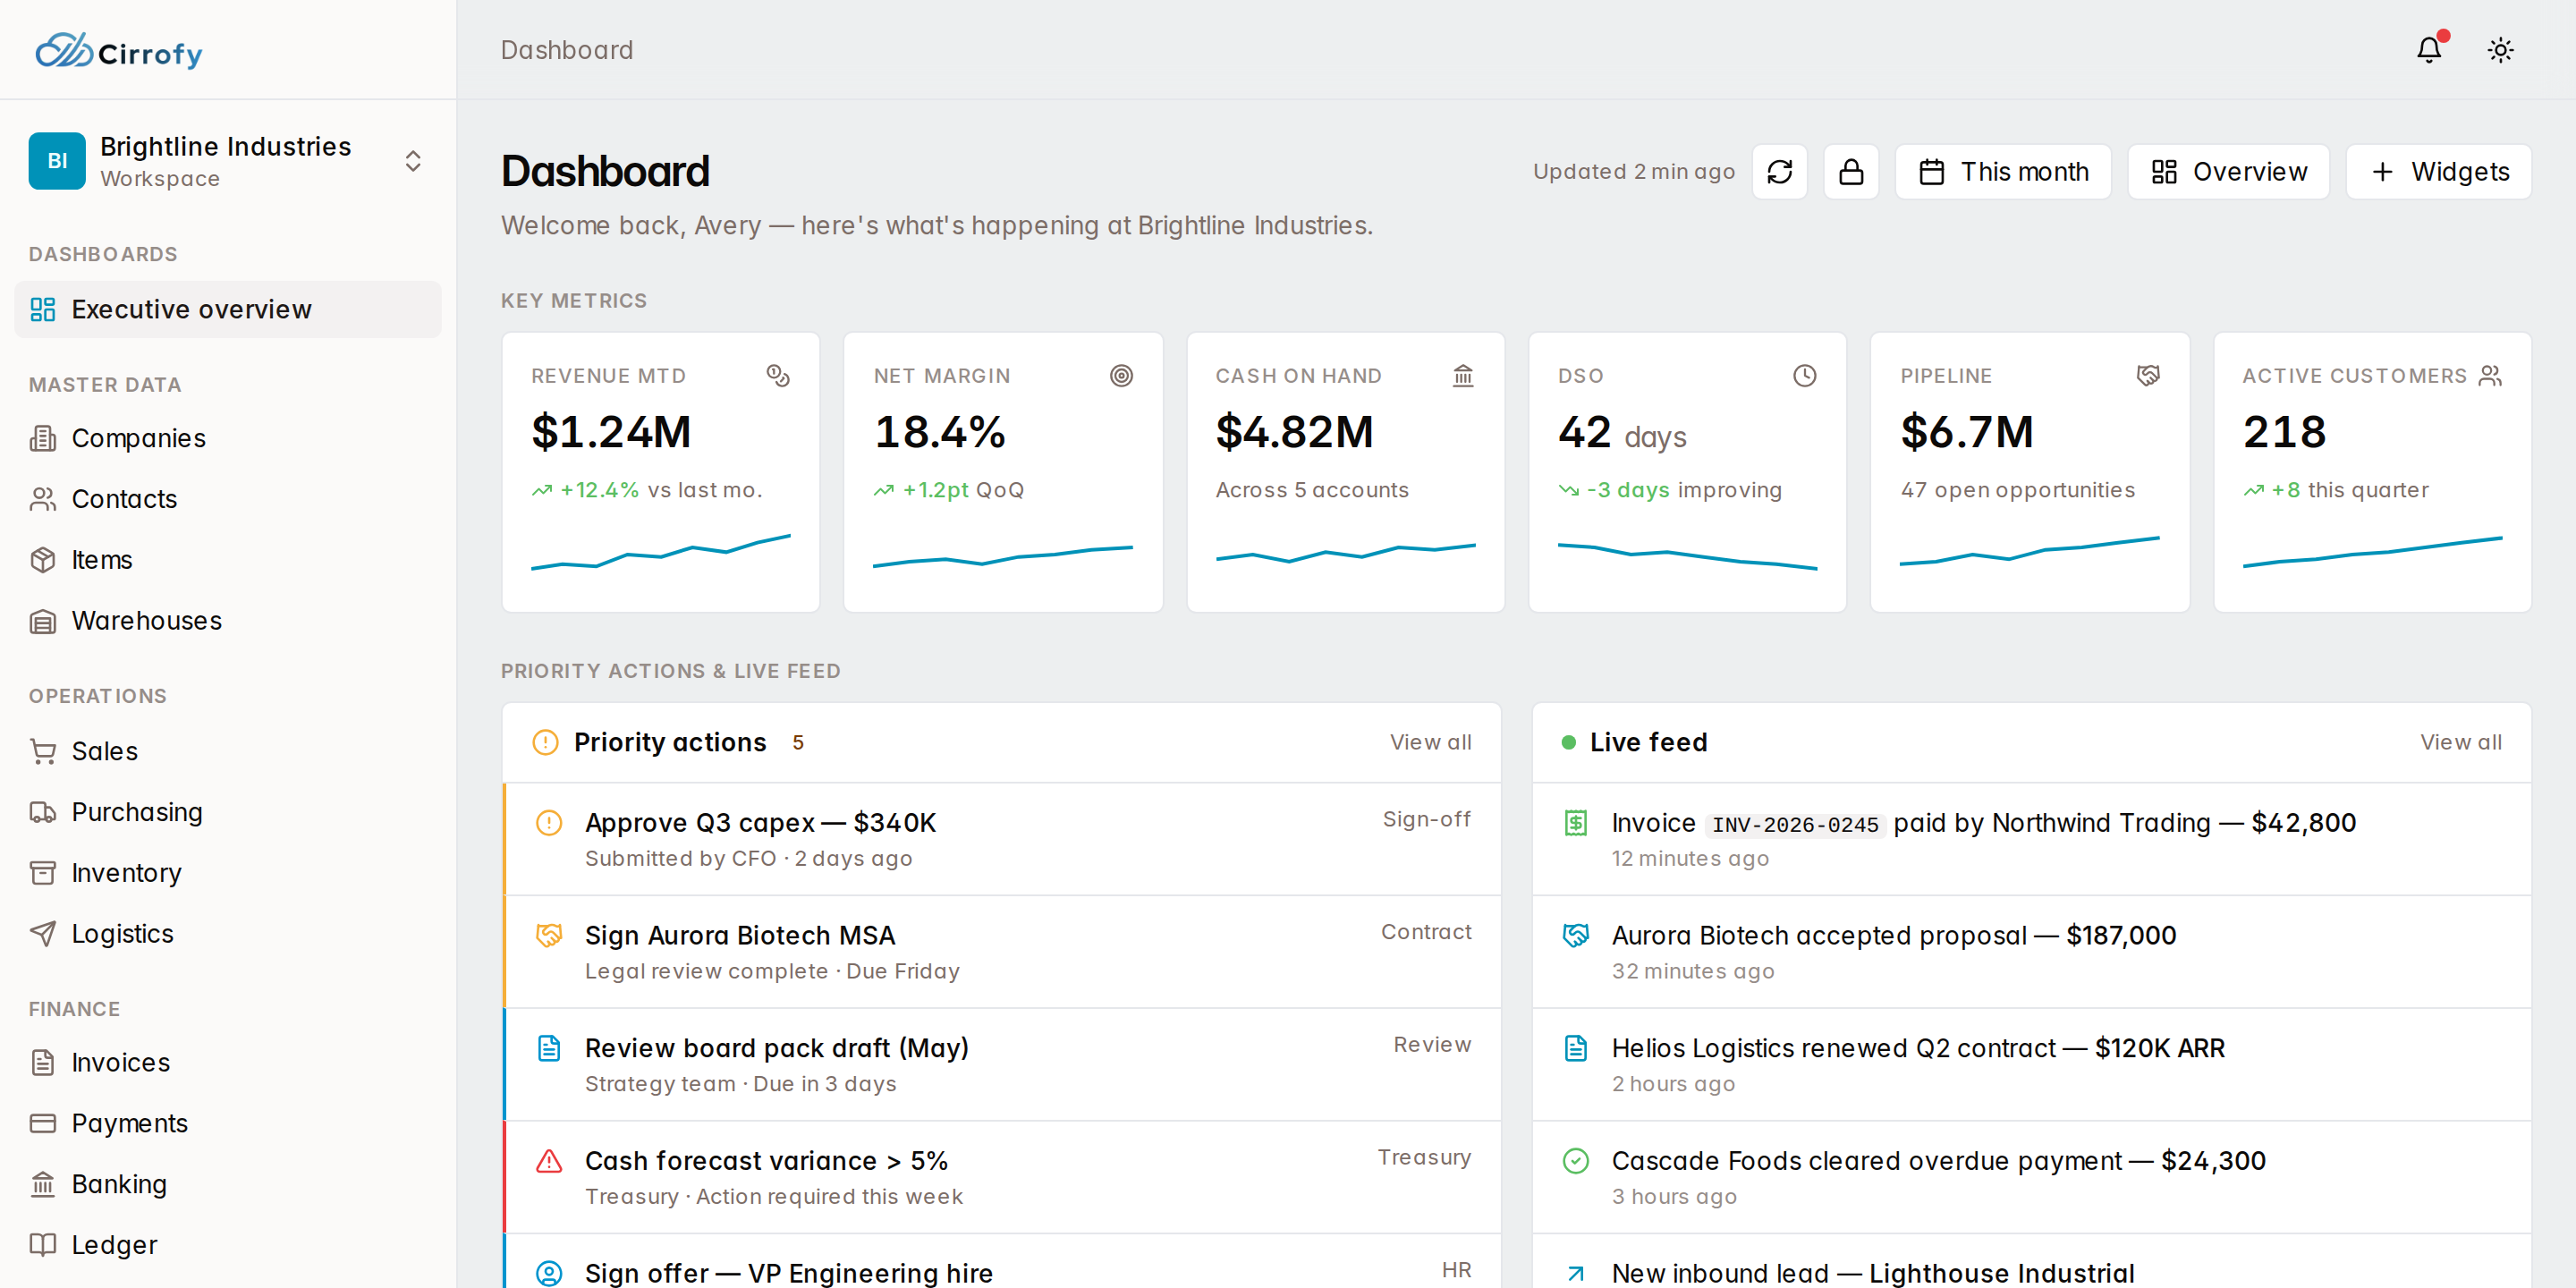
Task: Open Contacts from the sidebar
Action: point(228,499)
